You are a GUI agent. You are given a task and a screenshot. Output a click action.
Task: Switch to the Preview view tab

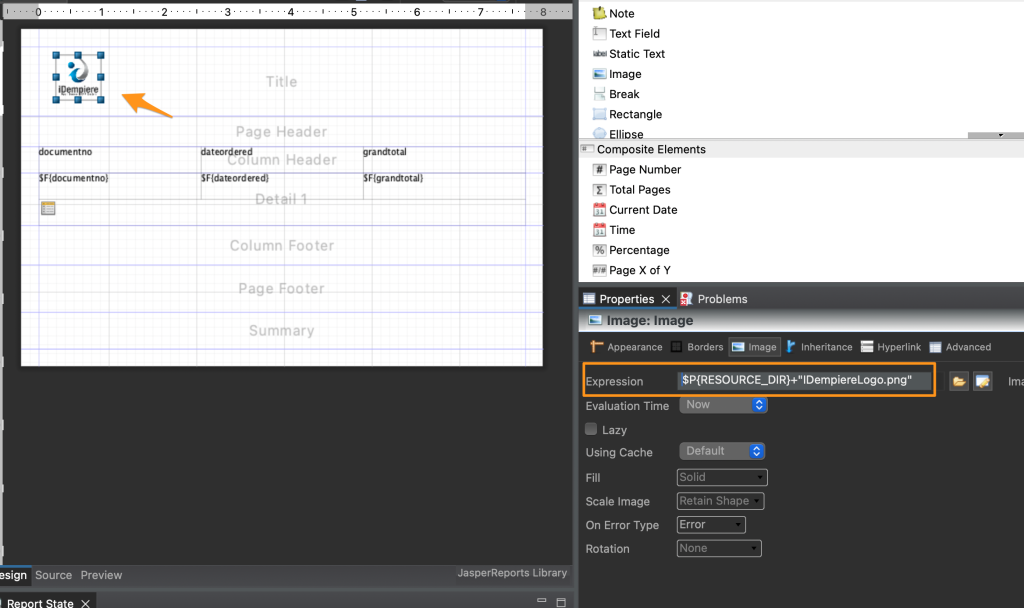point(101,575)
